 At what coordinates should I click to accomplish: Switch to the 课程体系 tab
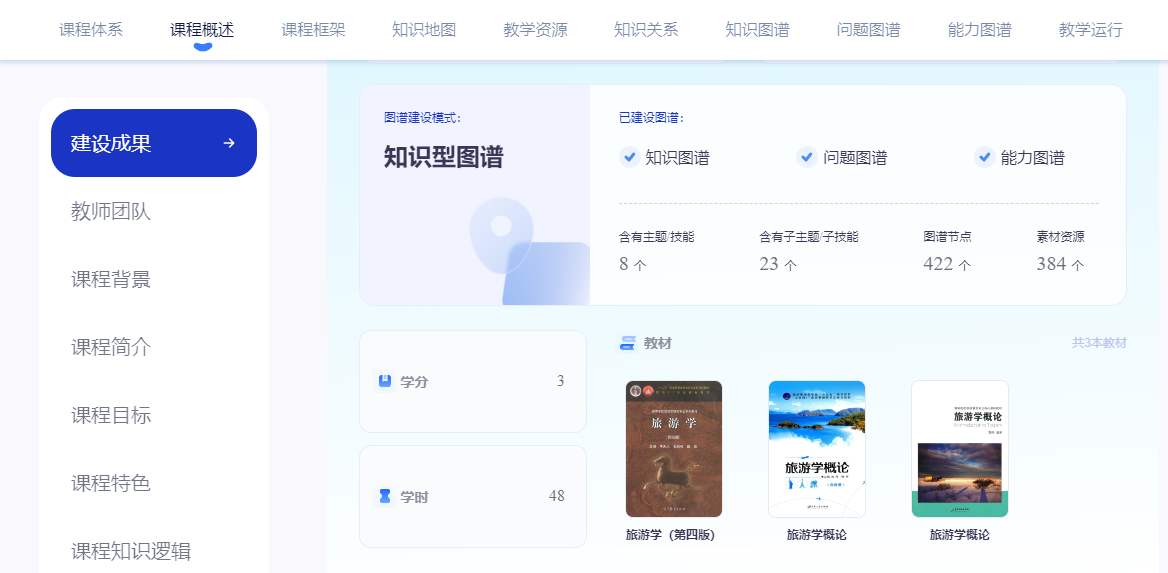pos(91,30)
